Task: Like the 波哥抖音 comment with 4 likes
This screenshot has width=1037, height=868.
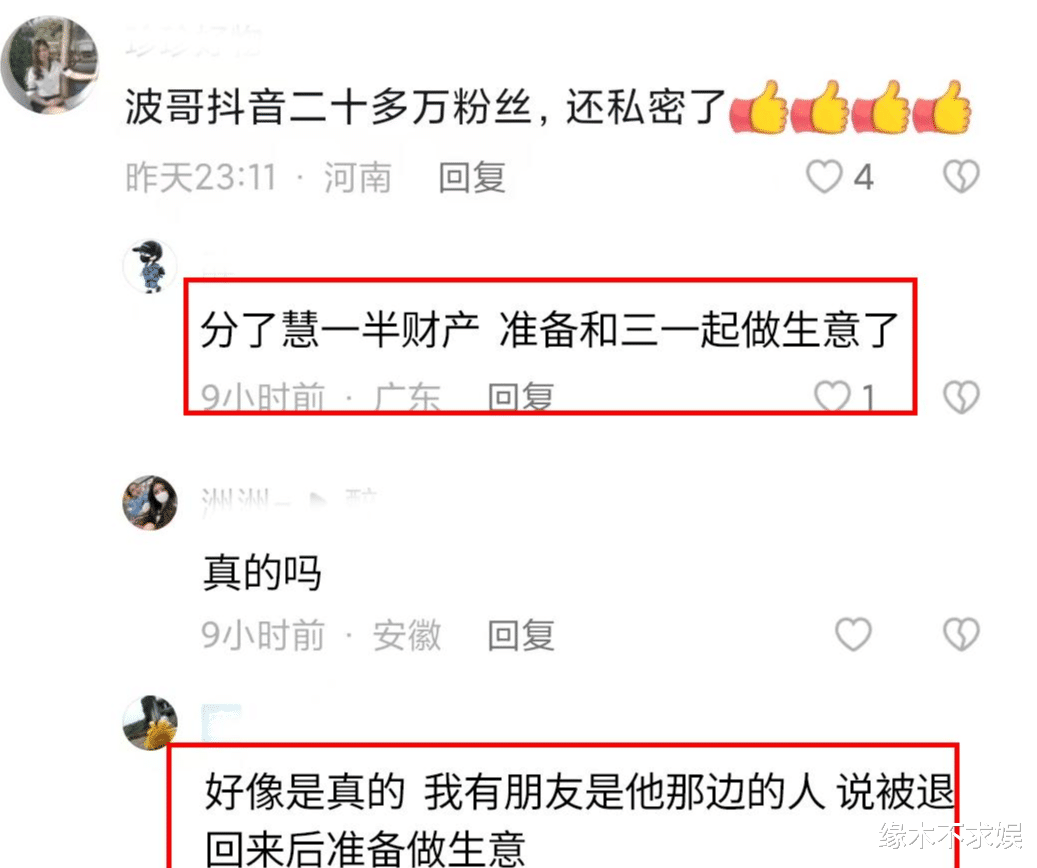Action: (x=824, y=177)
